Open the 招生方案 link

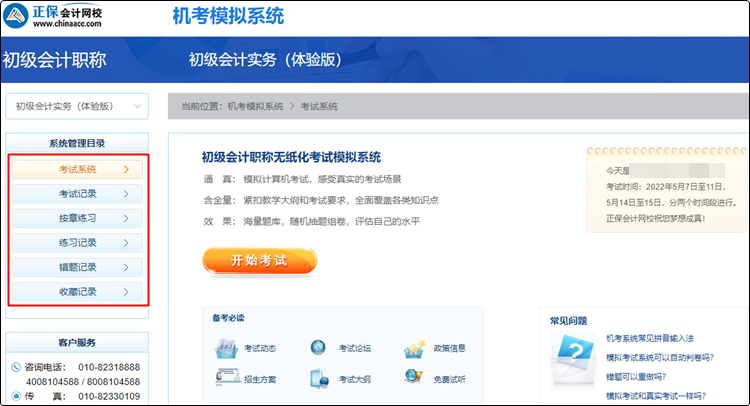pyautogui.click(x=260, y=379)
